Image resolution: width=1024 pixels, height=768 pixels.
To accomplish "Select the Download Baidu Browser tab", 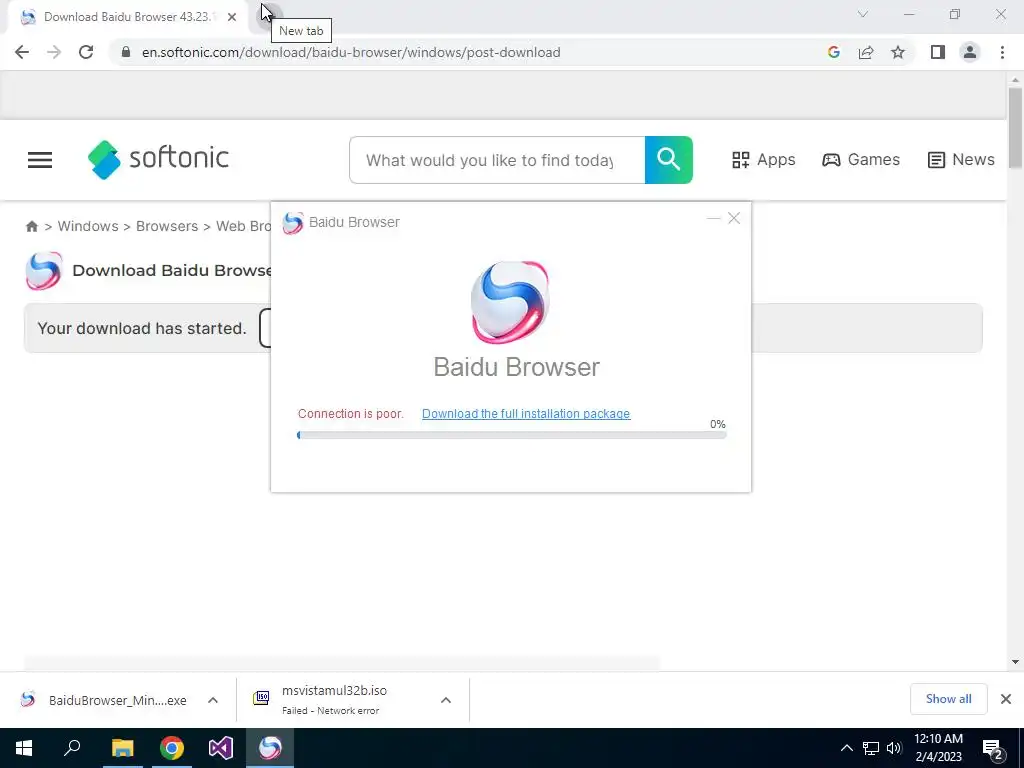I will [128, 17].
